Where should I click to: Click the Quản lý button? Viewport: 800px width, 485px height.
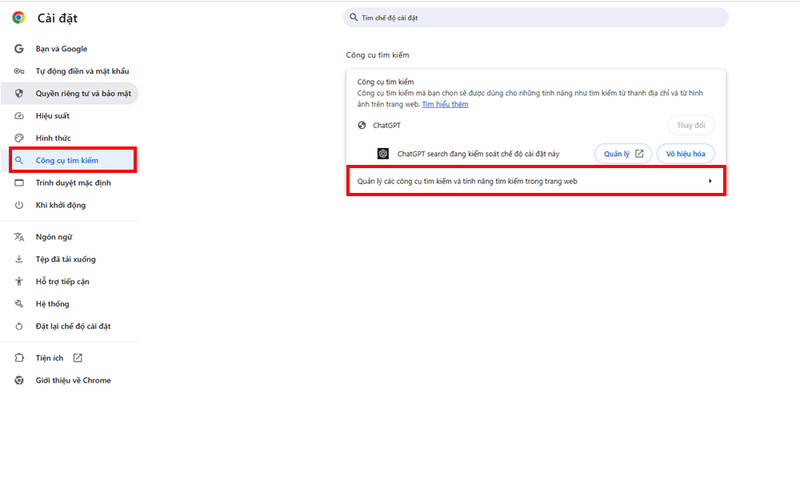(623, 154)
